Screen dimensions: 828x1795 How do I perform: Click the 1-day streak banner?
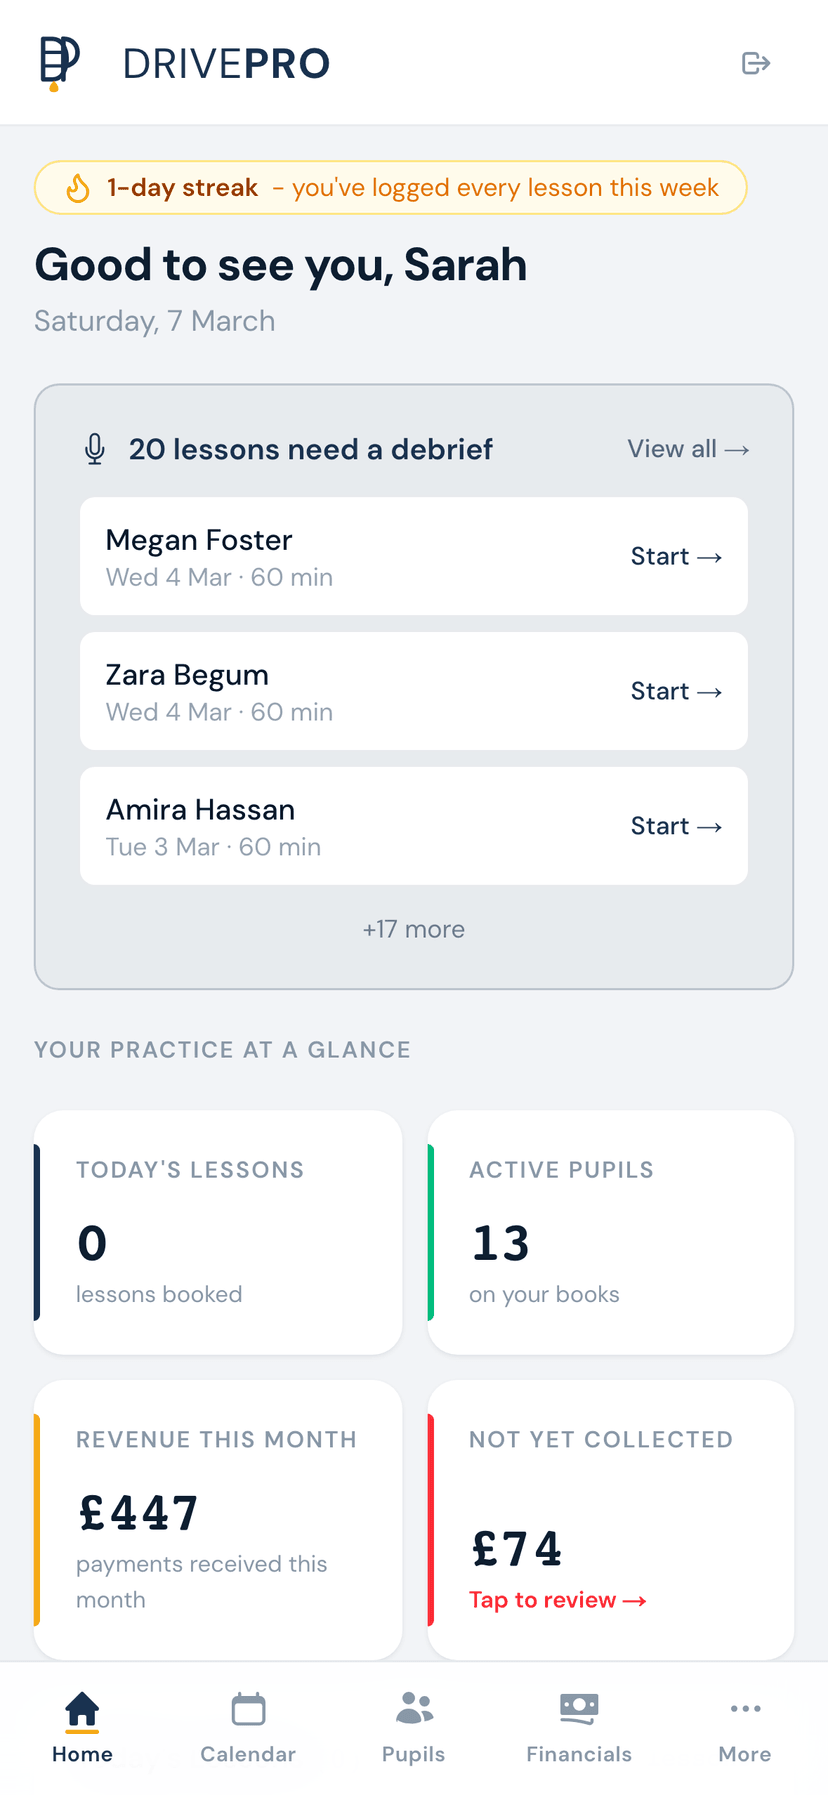(391, 187)
